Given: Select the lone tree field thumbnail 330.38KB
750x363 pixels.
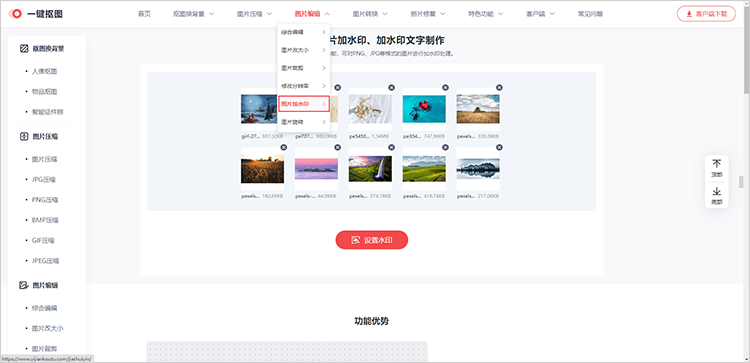Looking at the screenshot, I should click(x=478, y=109).
